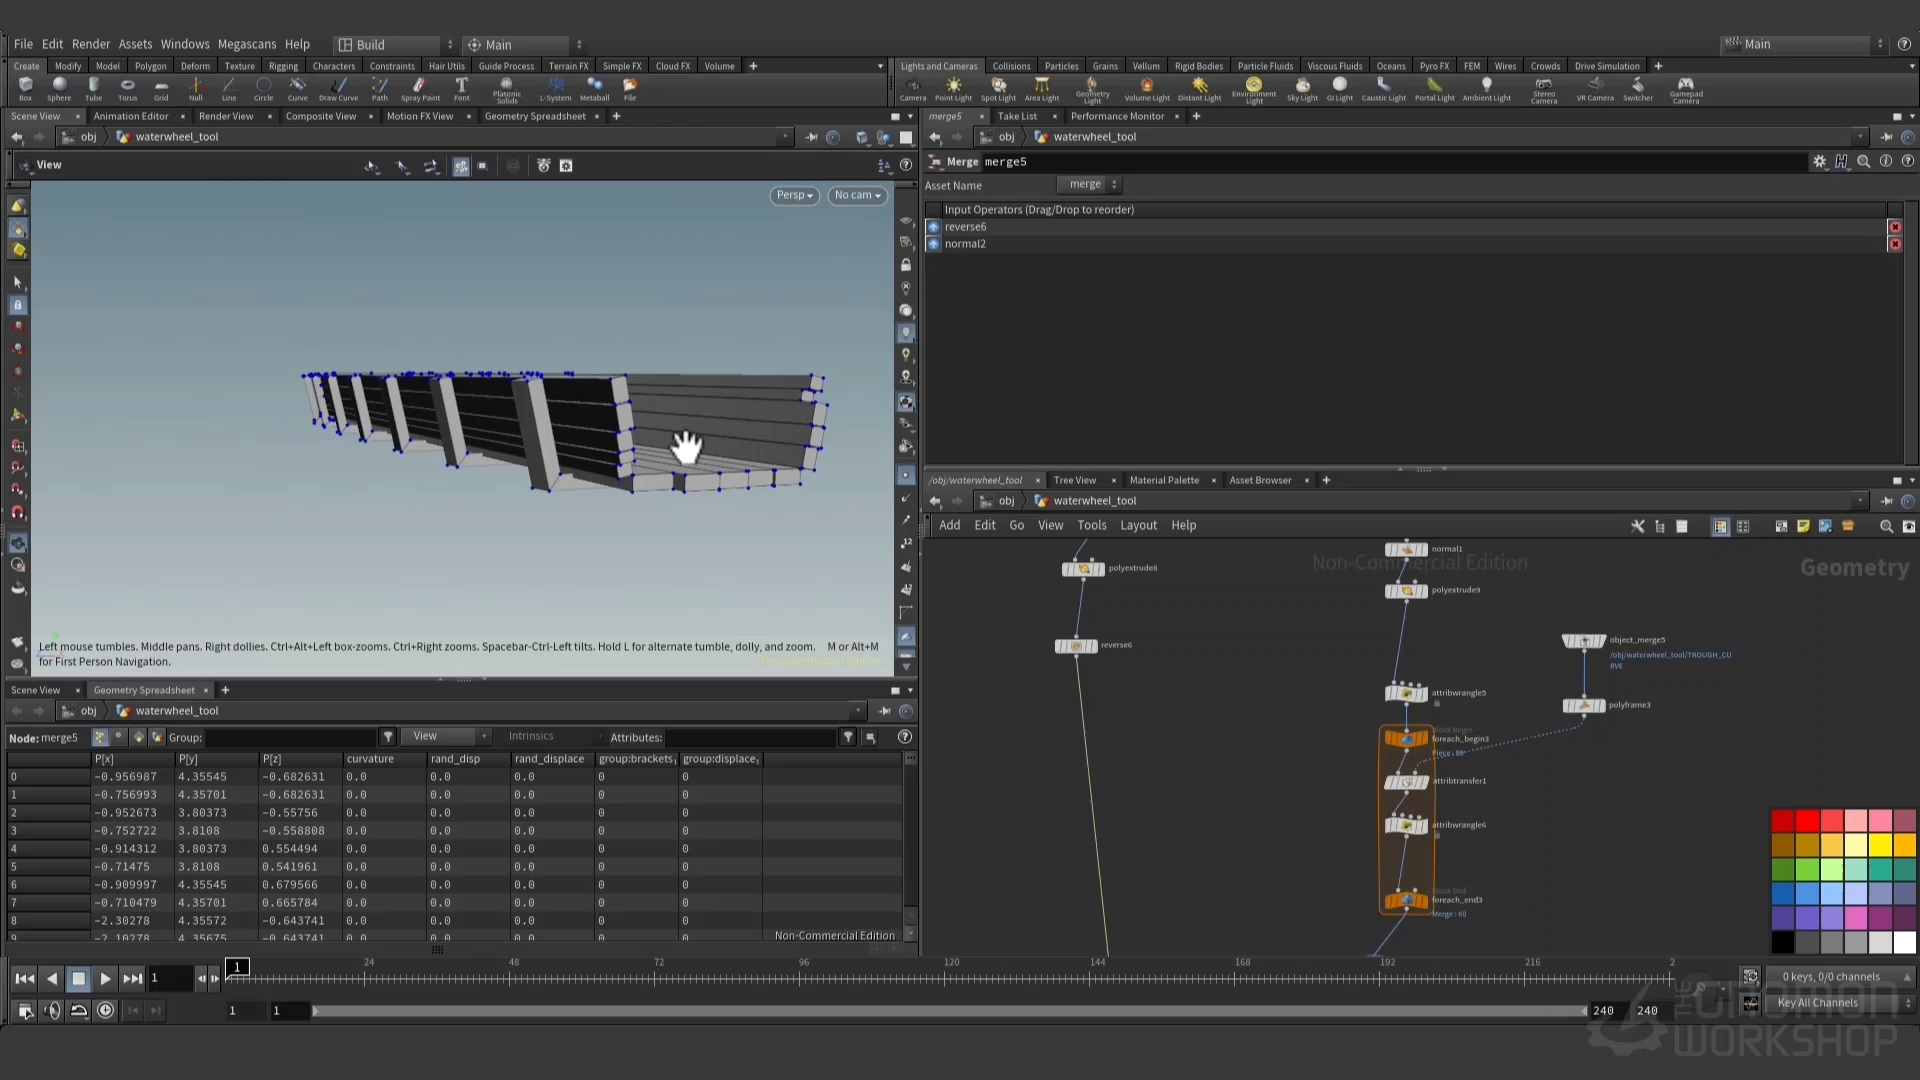Toggle real-time playback clock button

coord(105,1010)
